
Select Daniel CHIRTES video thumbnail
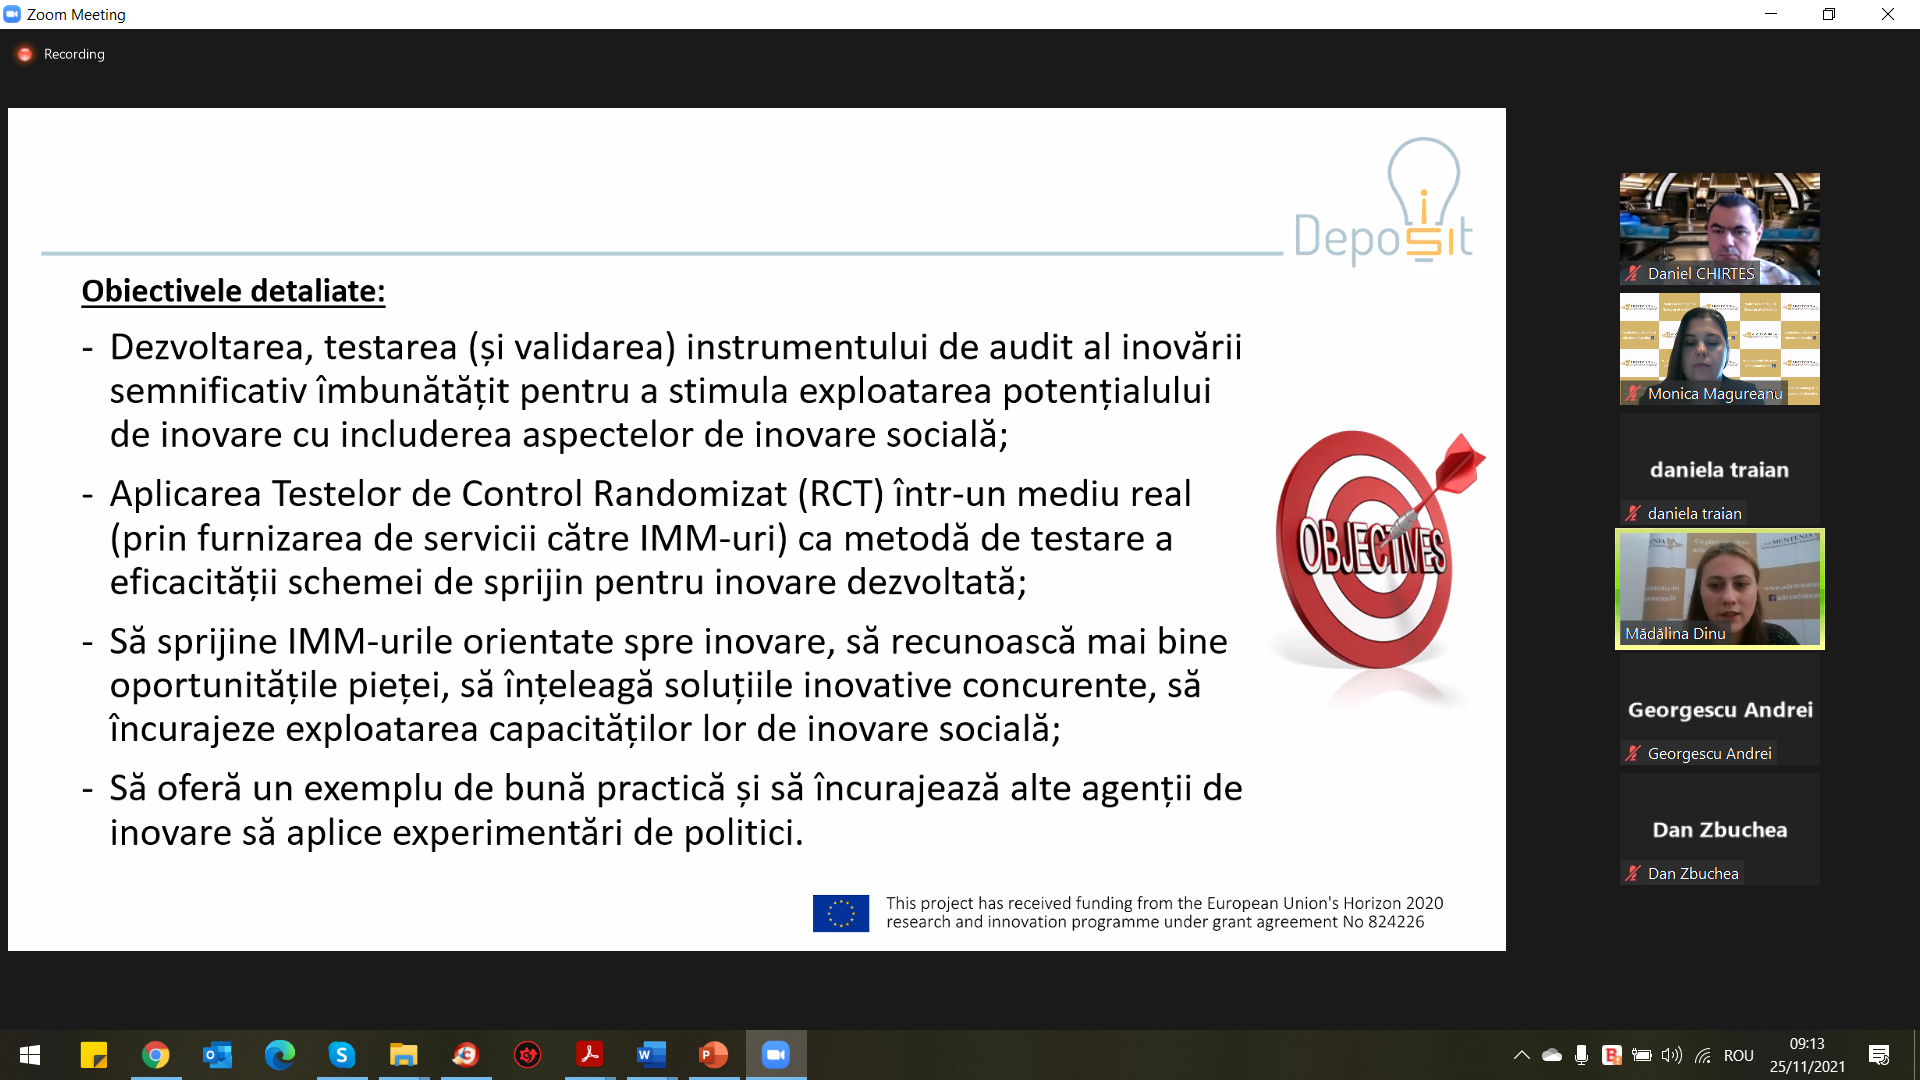coord(1720,229)
